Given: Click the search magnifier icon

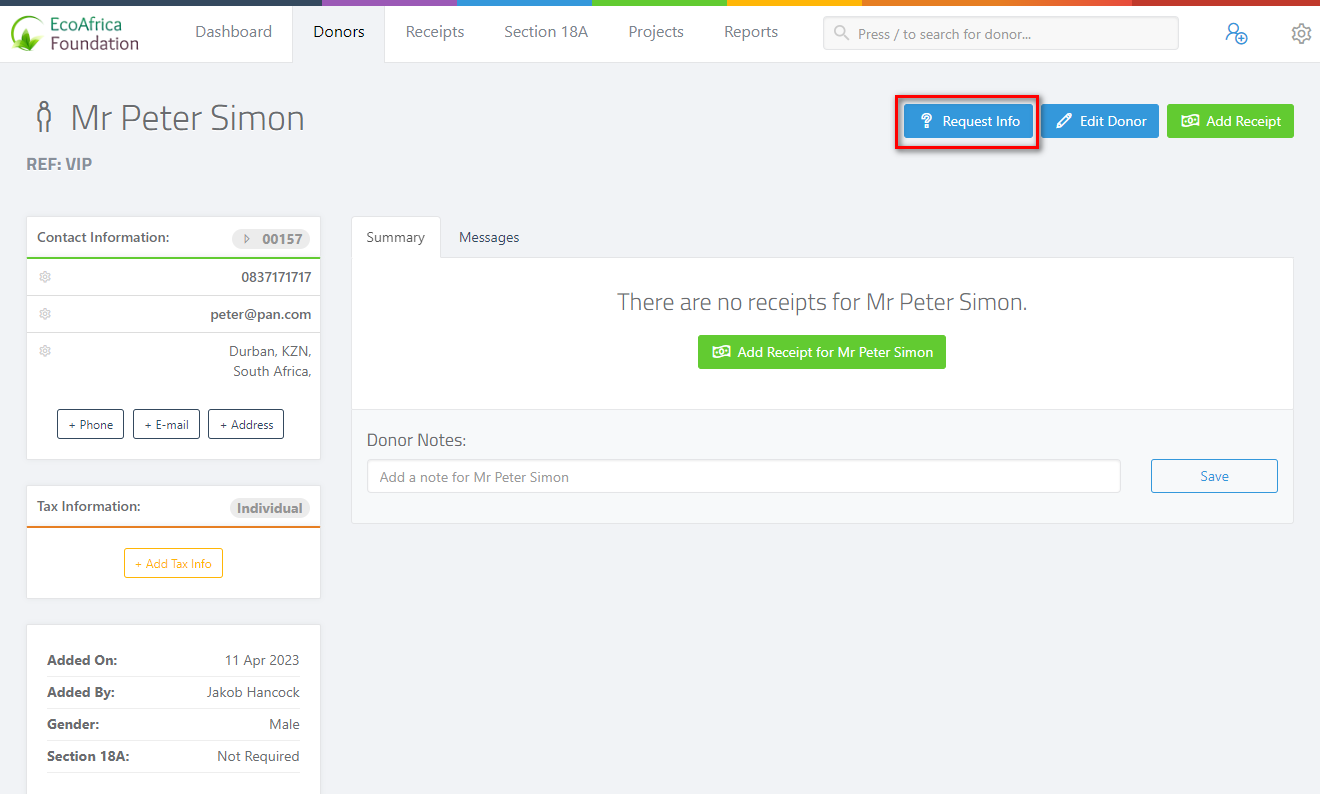Looking at the screenshot, I should (x=841, y=33).
